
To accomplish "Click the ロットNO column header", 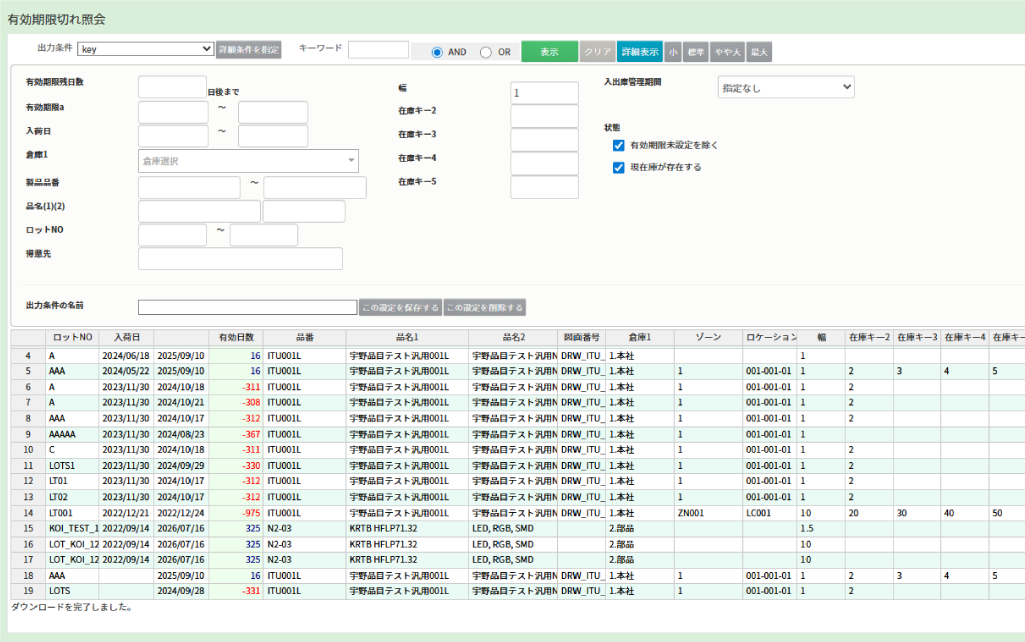I will point(72,337).
